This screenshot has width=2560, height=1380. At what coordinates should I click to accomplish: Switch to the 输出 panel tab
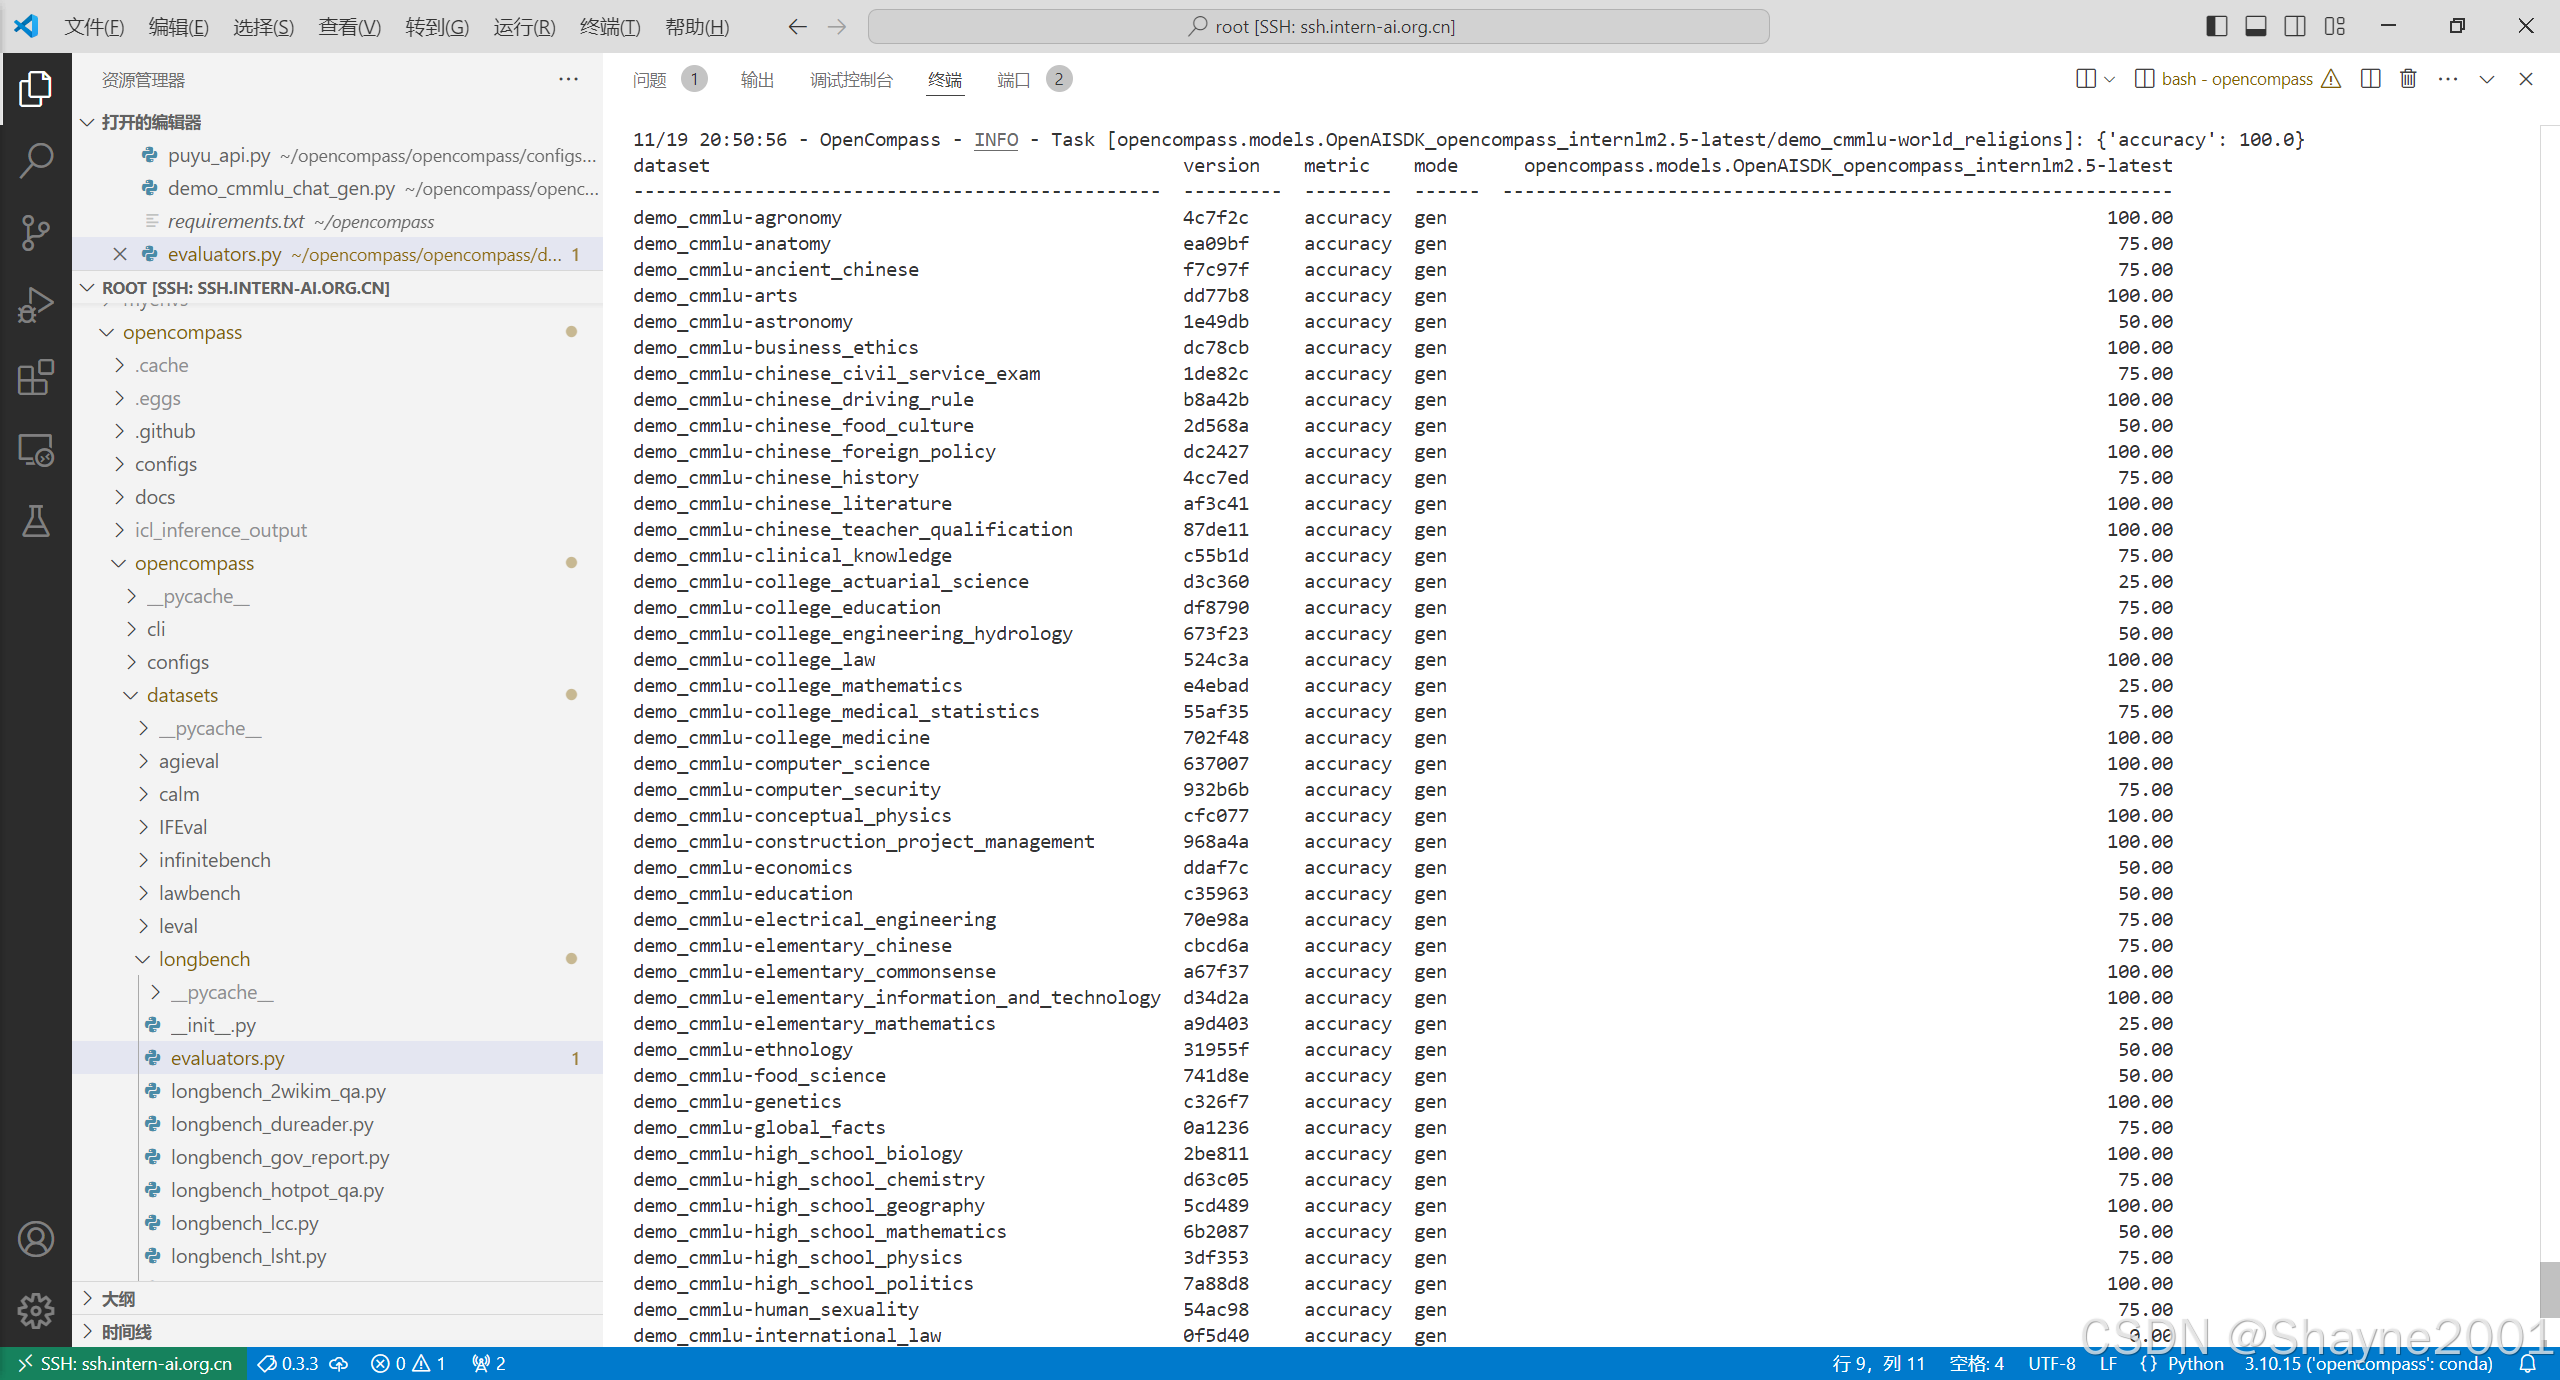tap(757, 80)
